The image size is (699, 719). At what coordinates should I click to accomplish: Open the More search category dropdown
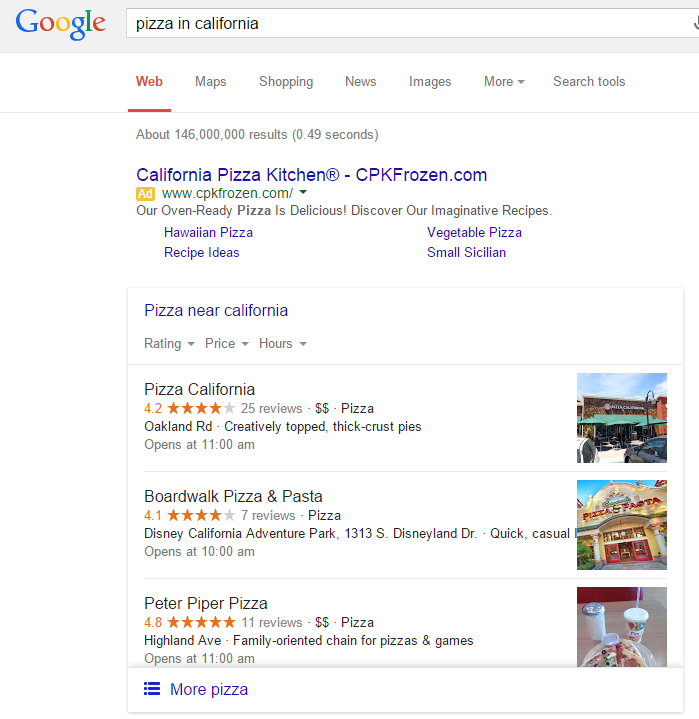[x=504, y=82]
